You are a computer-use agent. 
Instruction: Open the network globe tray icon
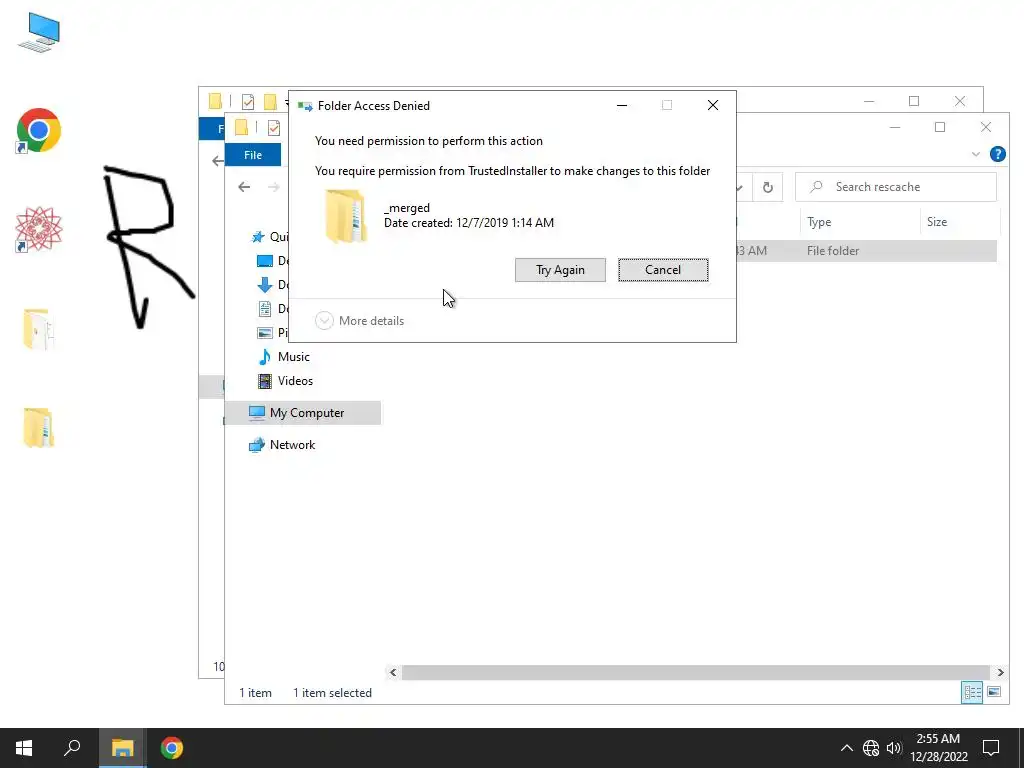click(871, 748)
